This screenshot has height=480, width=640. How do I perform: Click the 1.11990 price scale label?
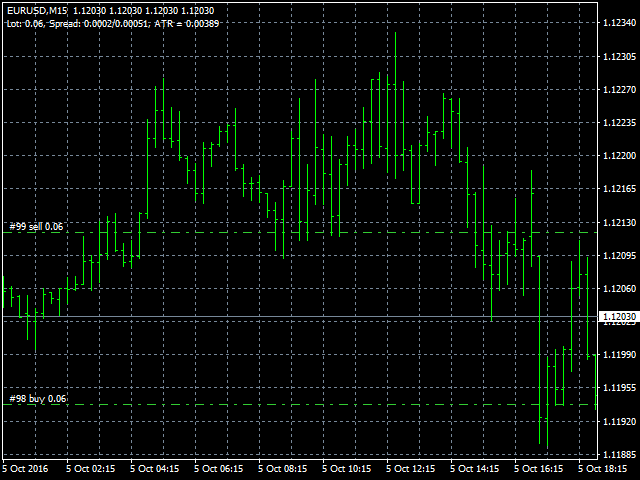click(x=620, y=355)
